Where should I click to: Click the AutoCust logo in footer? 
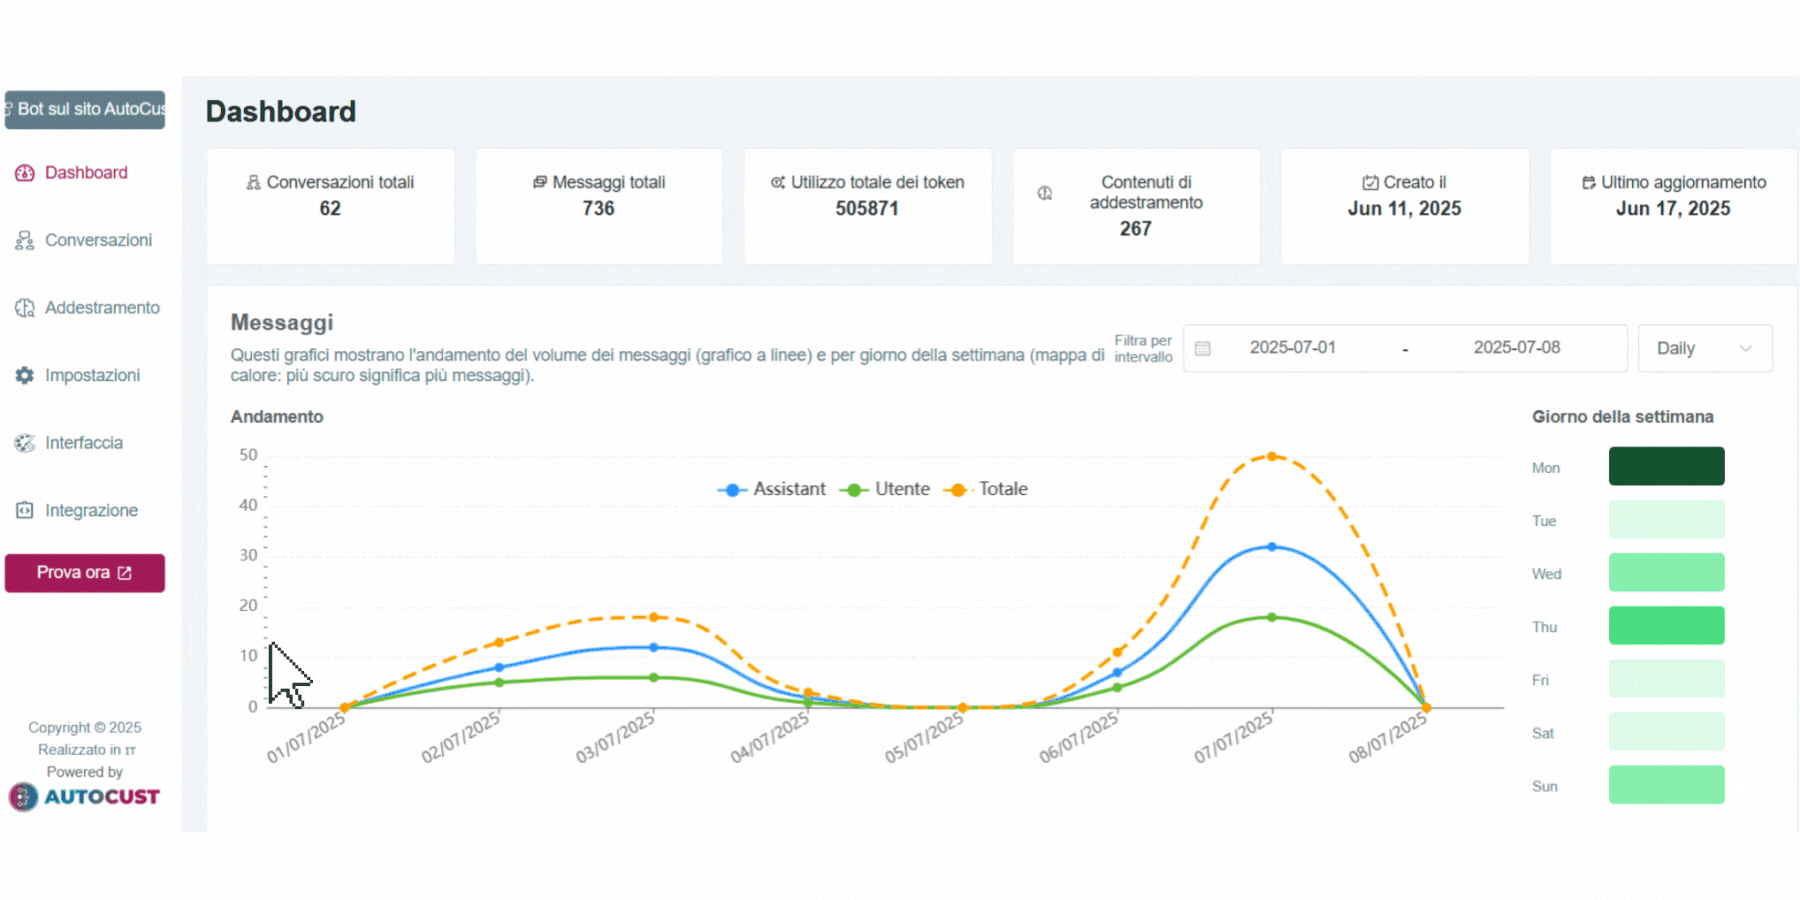(x=84, y=796)
